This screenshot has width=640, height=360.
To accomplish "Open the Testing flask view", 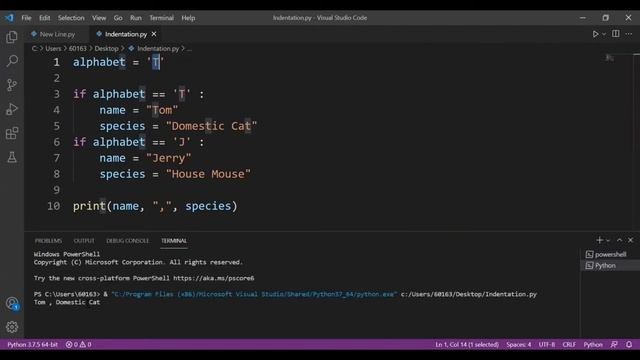I will pos(12,157).
